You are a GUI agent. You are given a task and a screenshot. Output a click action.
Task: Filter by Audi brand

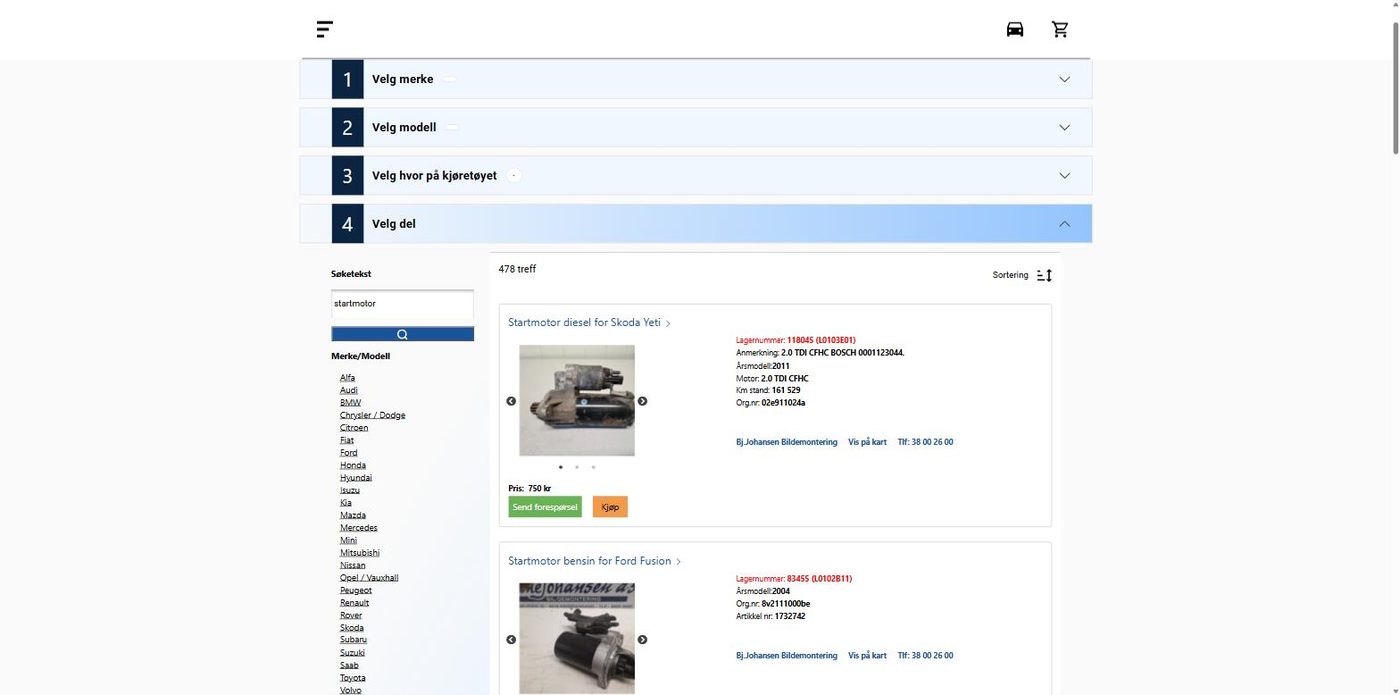pos(348,390)
